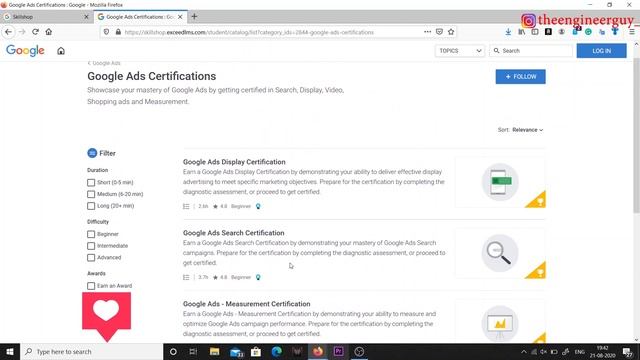Open Google Ads Display Certification link
Screen dimensions: 640x360
pyautogui.click(x=234, y=162)
